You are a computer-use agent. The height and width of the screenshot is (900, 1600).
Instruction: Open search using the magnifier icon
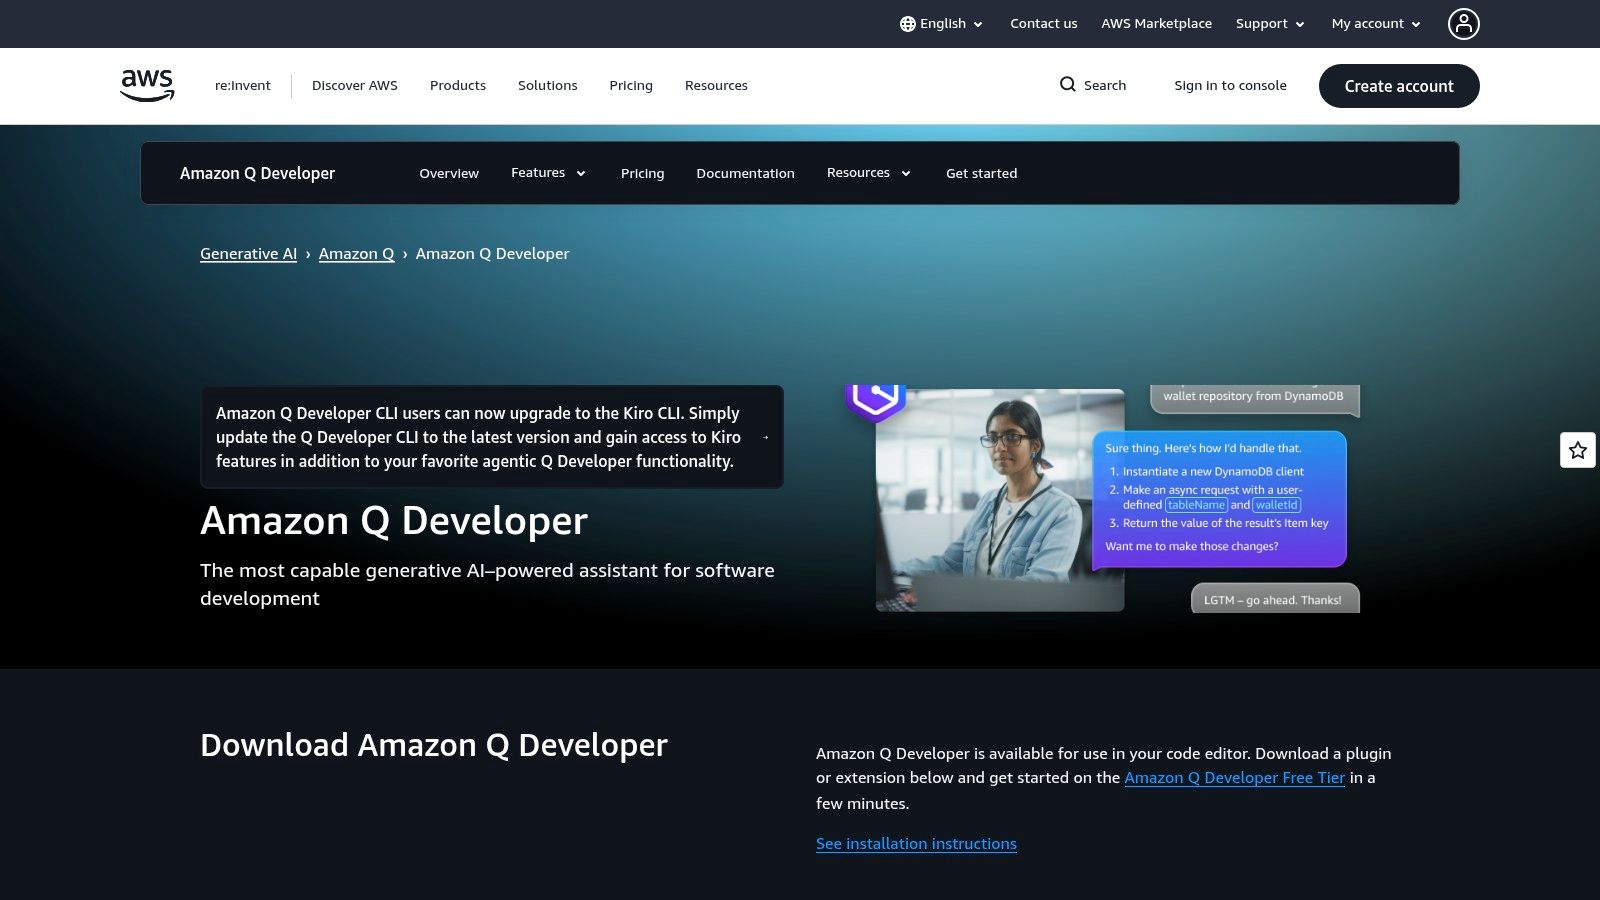point(1068,85)
